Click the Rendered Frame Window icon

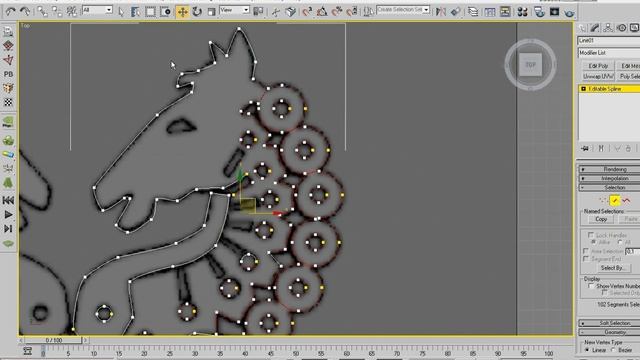(x=554, y=12)
